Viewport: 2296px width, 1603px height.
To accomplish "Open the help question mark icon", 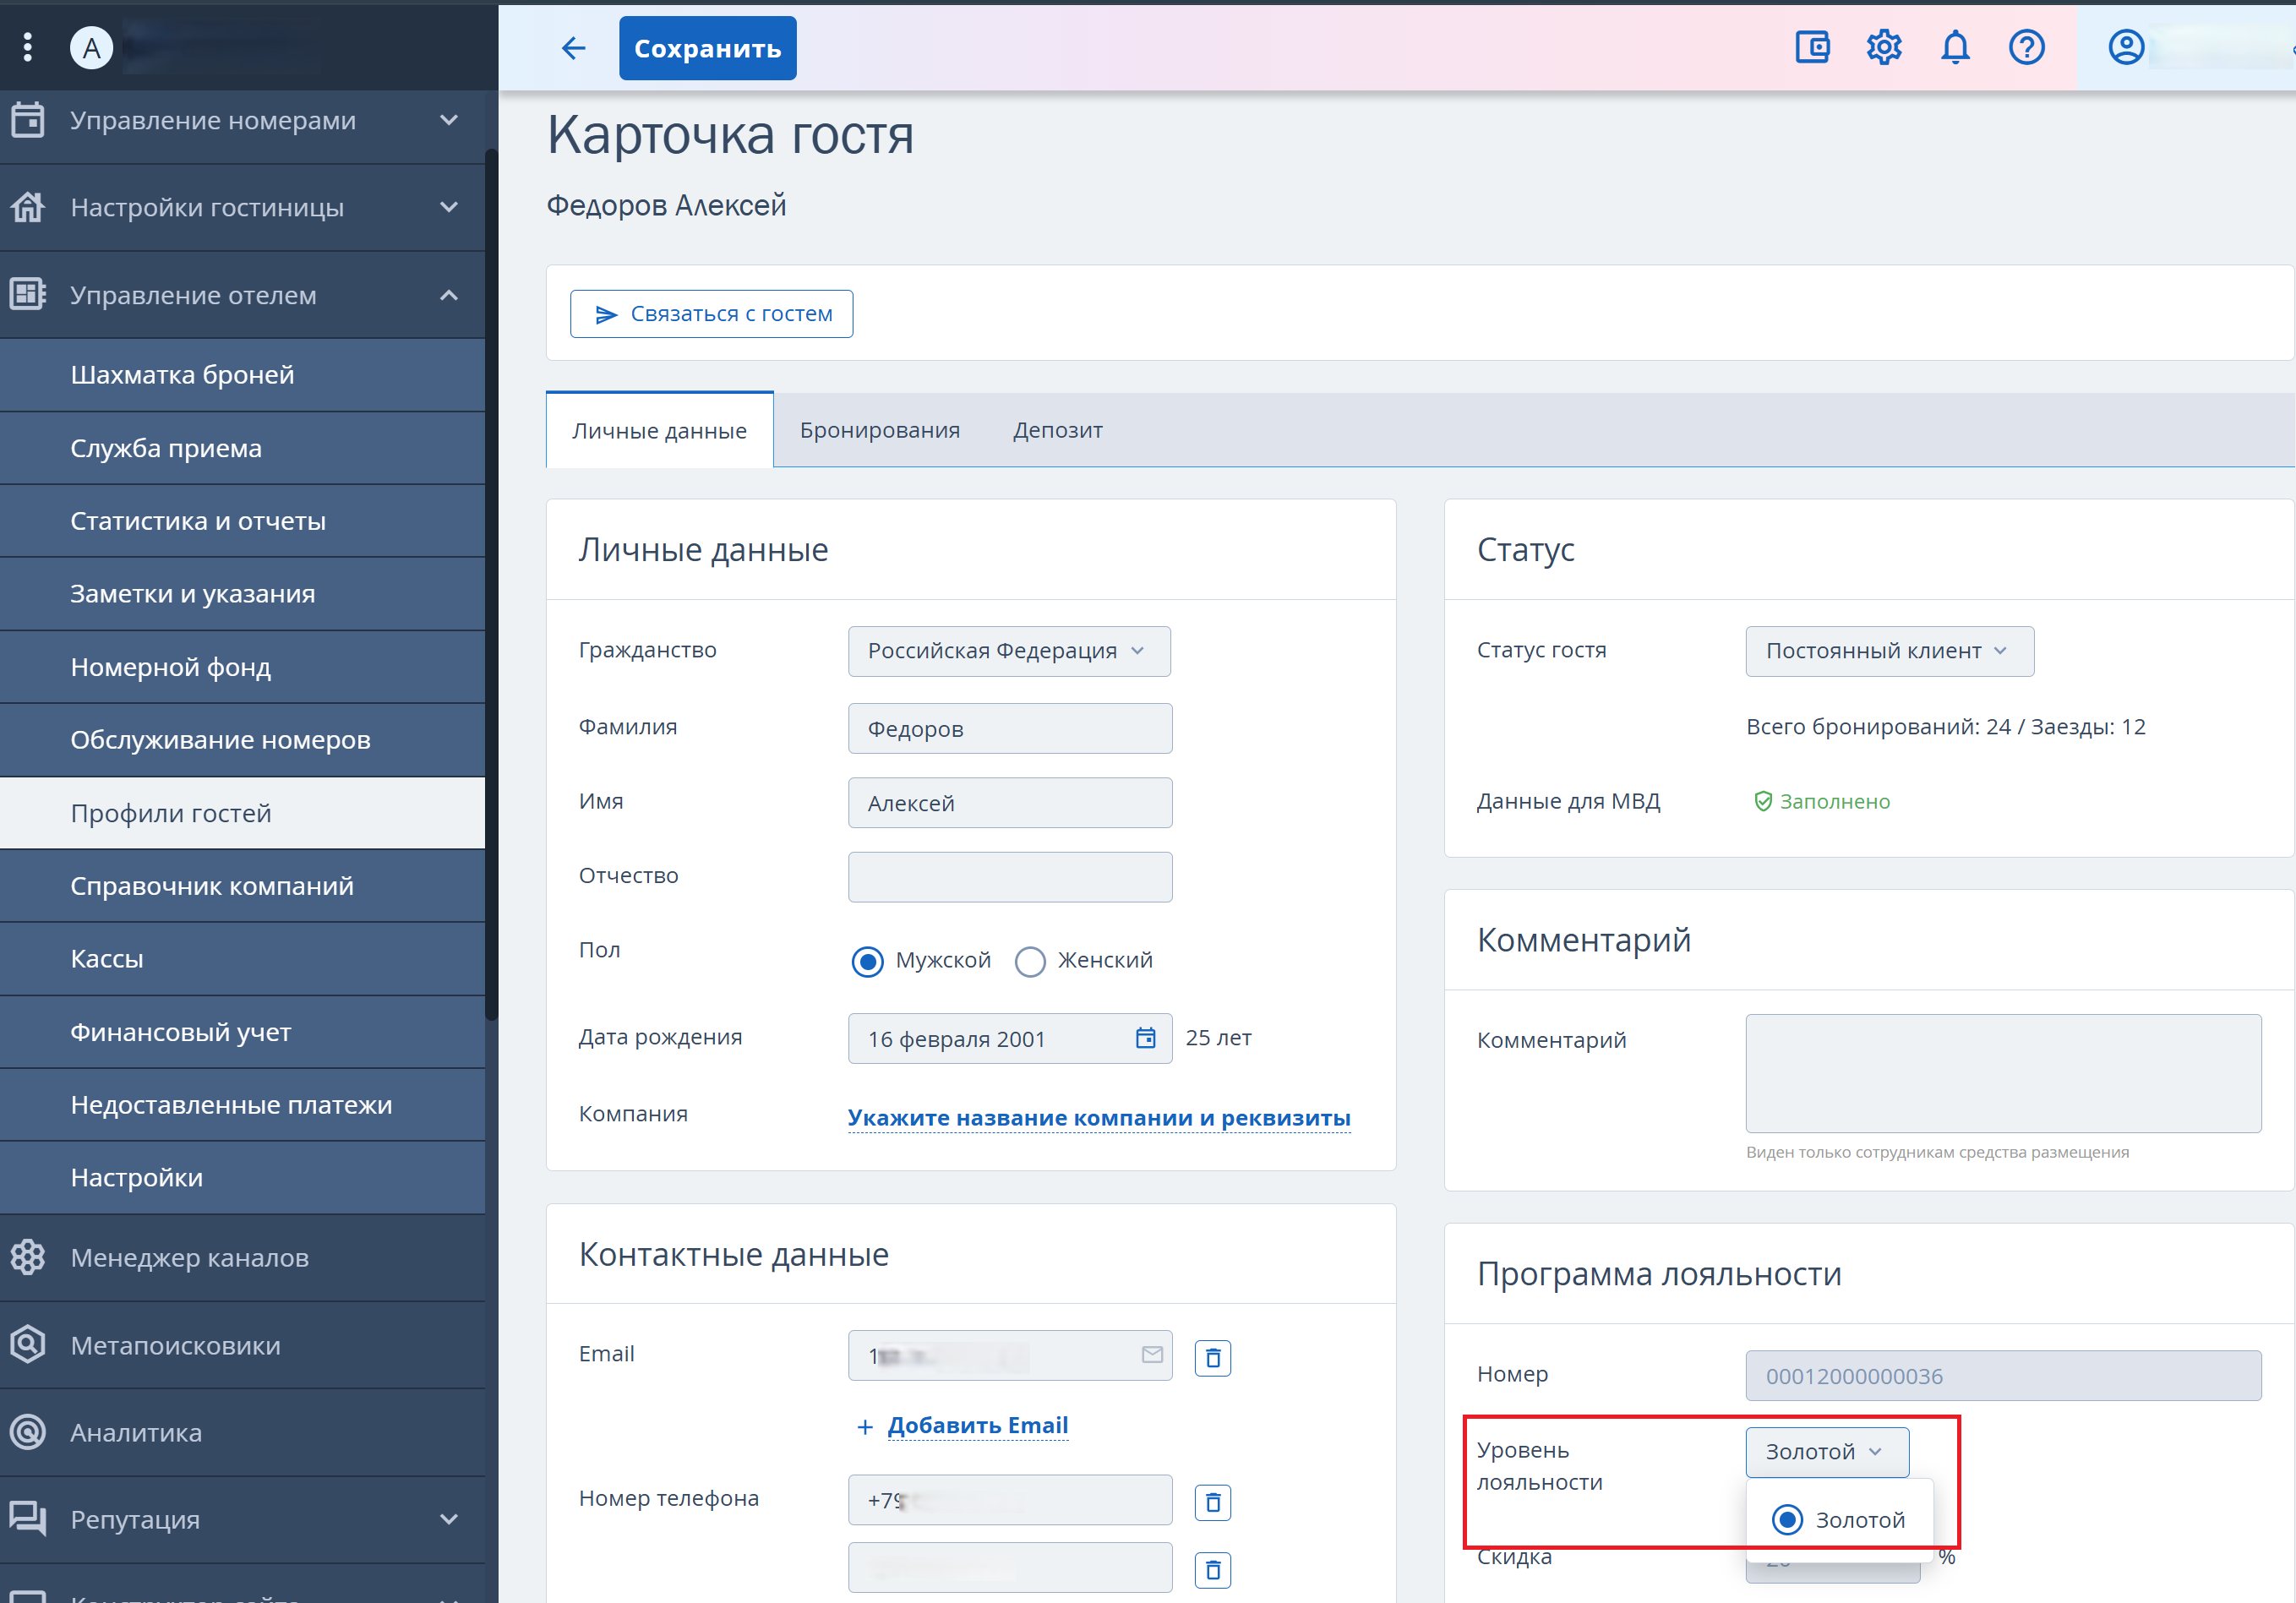I will point(2027,48).
